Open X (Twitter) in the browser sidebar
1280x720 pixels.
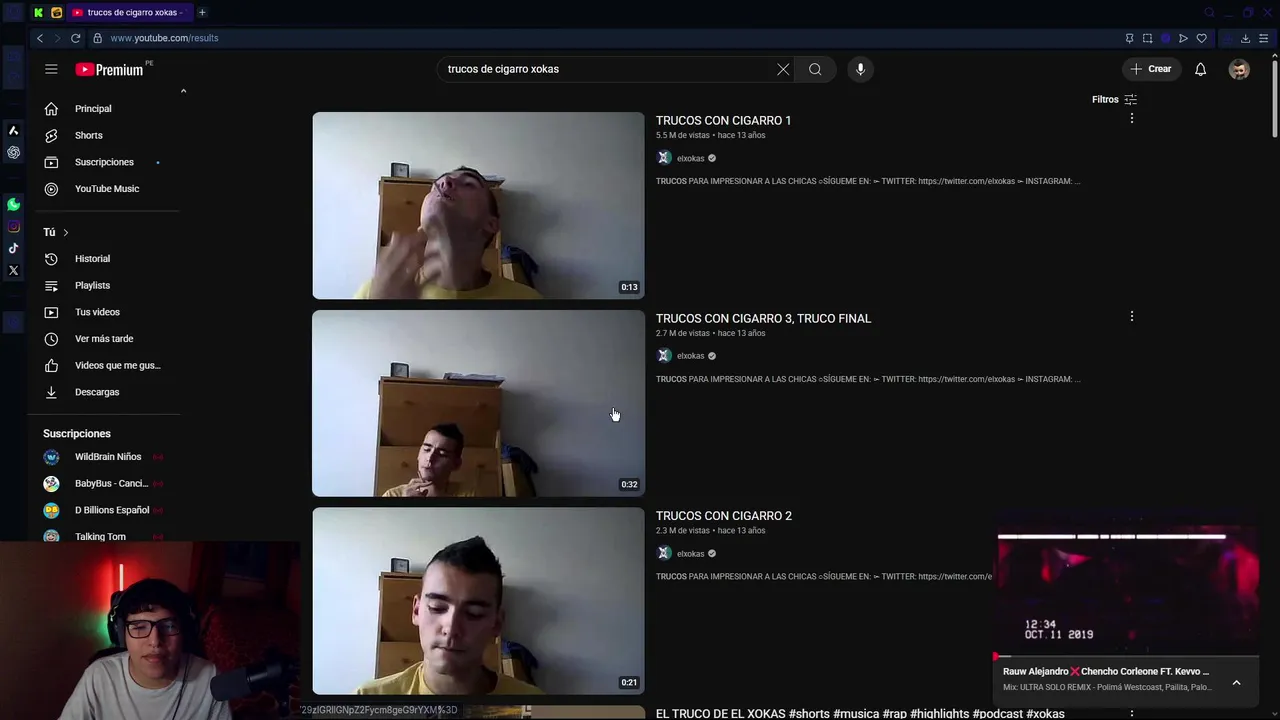coord(13,270)
